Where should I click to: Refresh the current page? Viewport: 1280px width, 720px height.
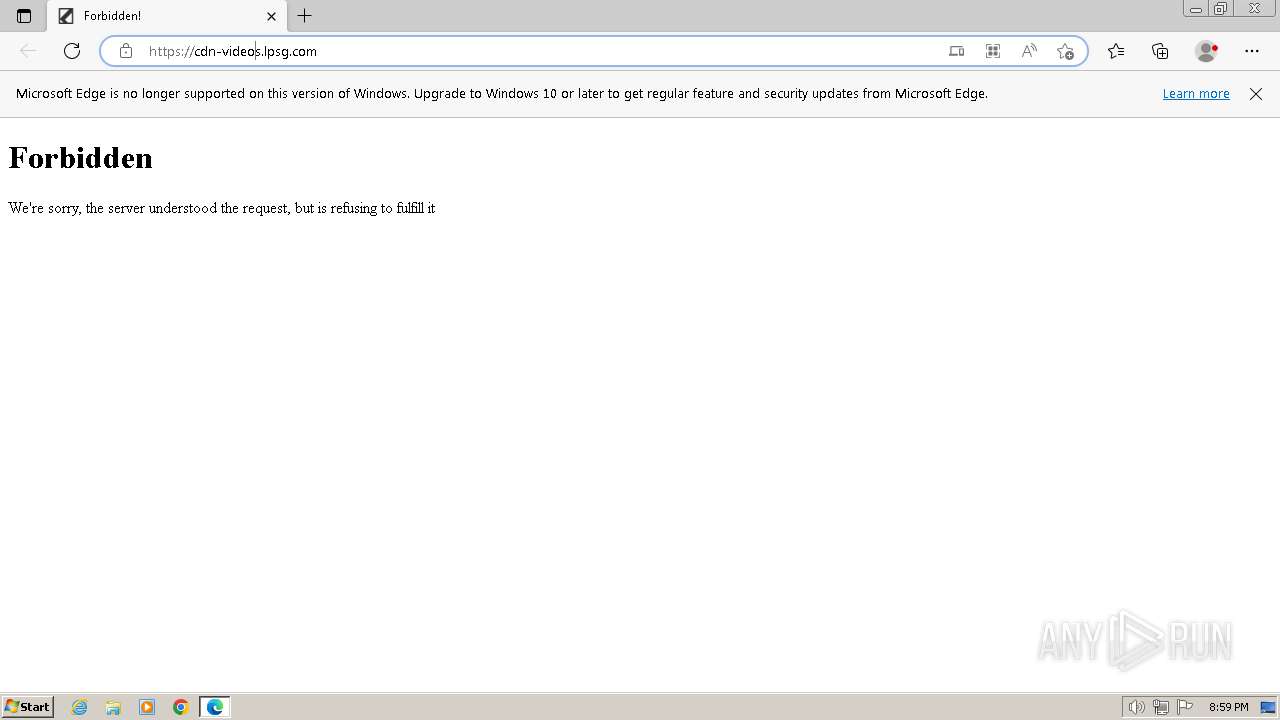click(x=72, y=51)
